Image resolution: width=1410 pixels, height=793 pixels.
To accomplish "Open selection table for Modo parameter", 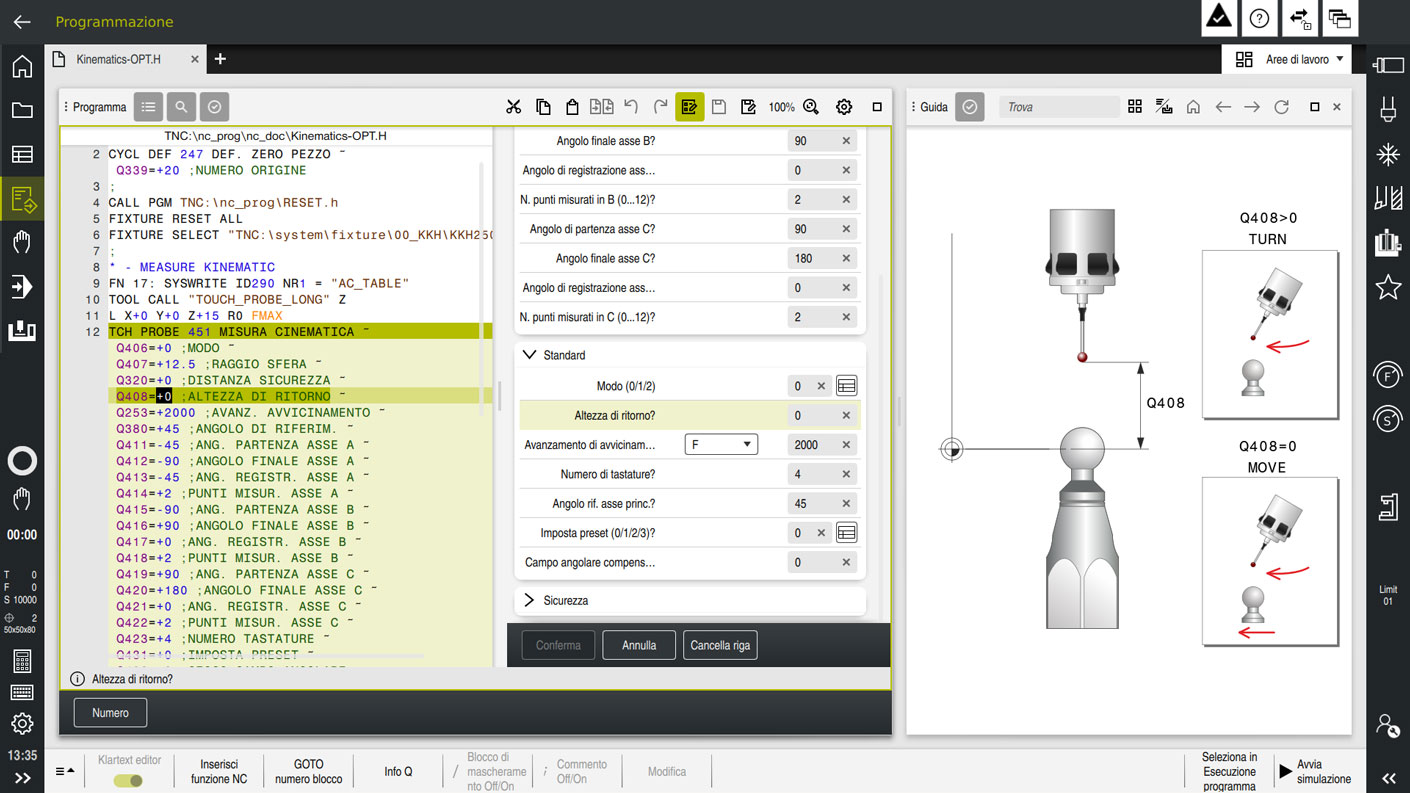I will tap(846, 386).
